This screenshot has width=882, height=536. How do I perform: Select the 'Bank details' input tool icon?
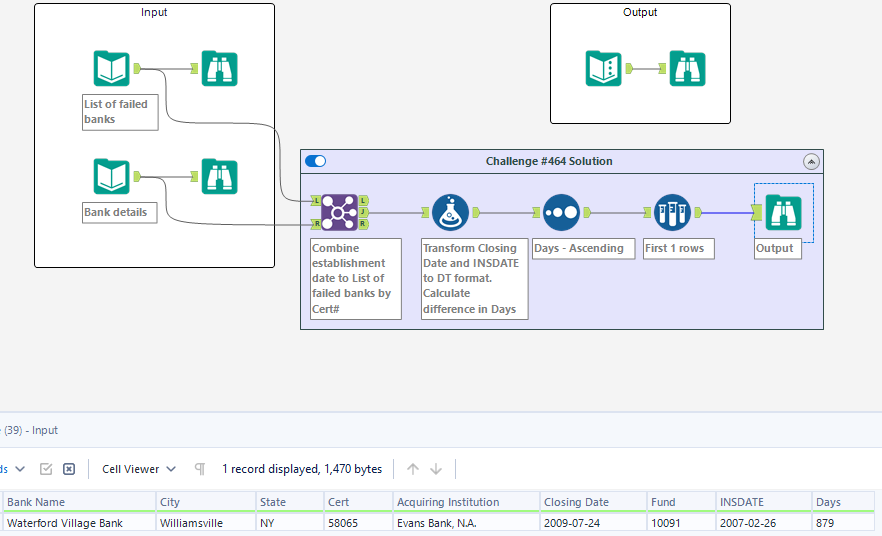pyautogui.click(x=111, y=177)
